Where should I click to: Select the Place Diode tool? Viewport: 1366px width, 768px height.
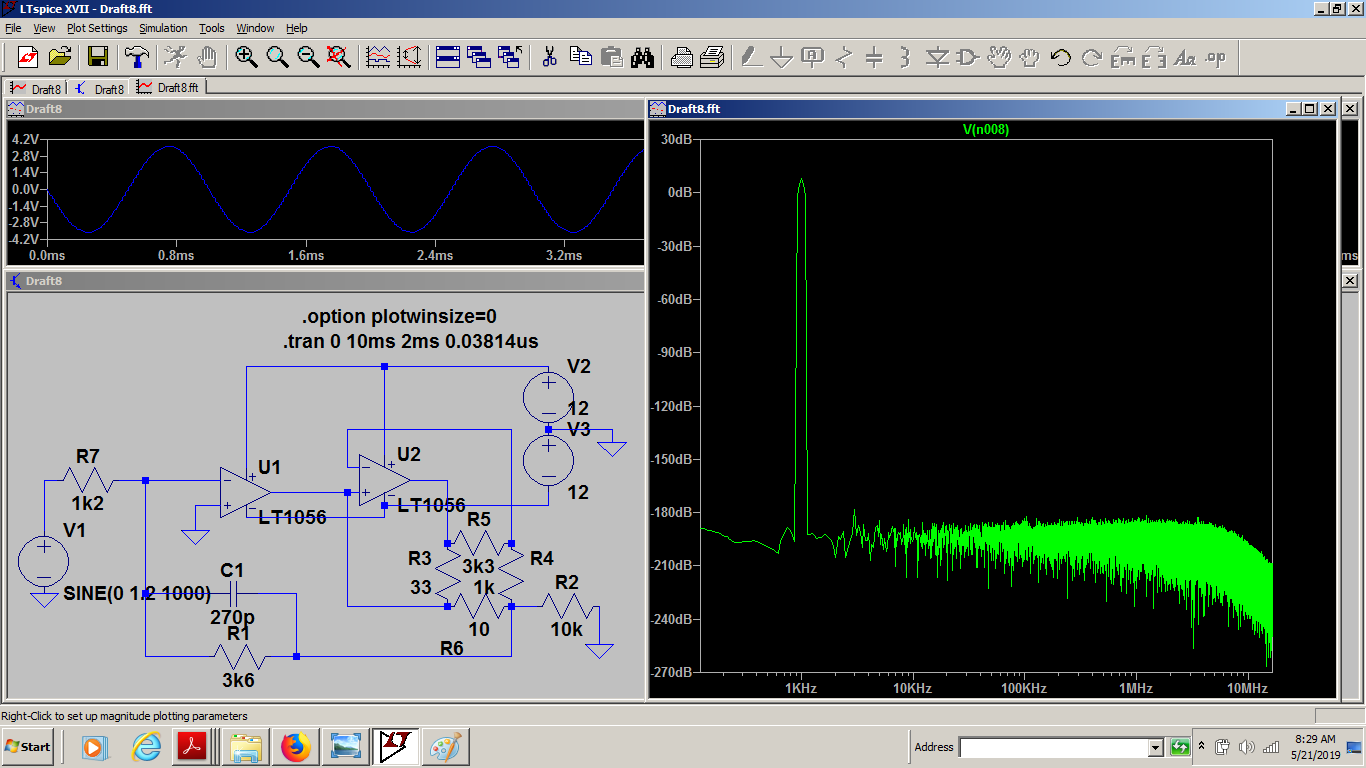click(937, 56)
